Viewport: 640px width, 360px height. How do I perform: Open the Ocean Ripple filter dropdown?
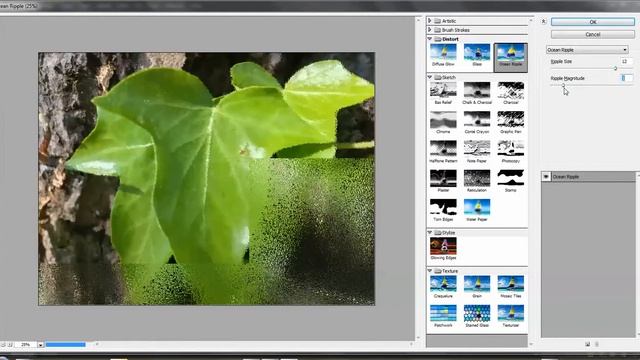587,50
